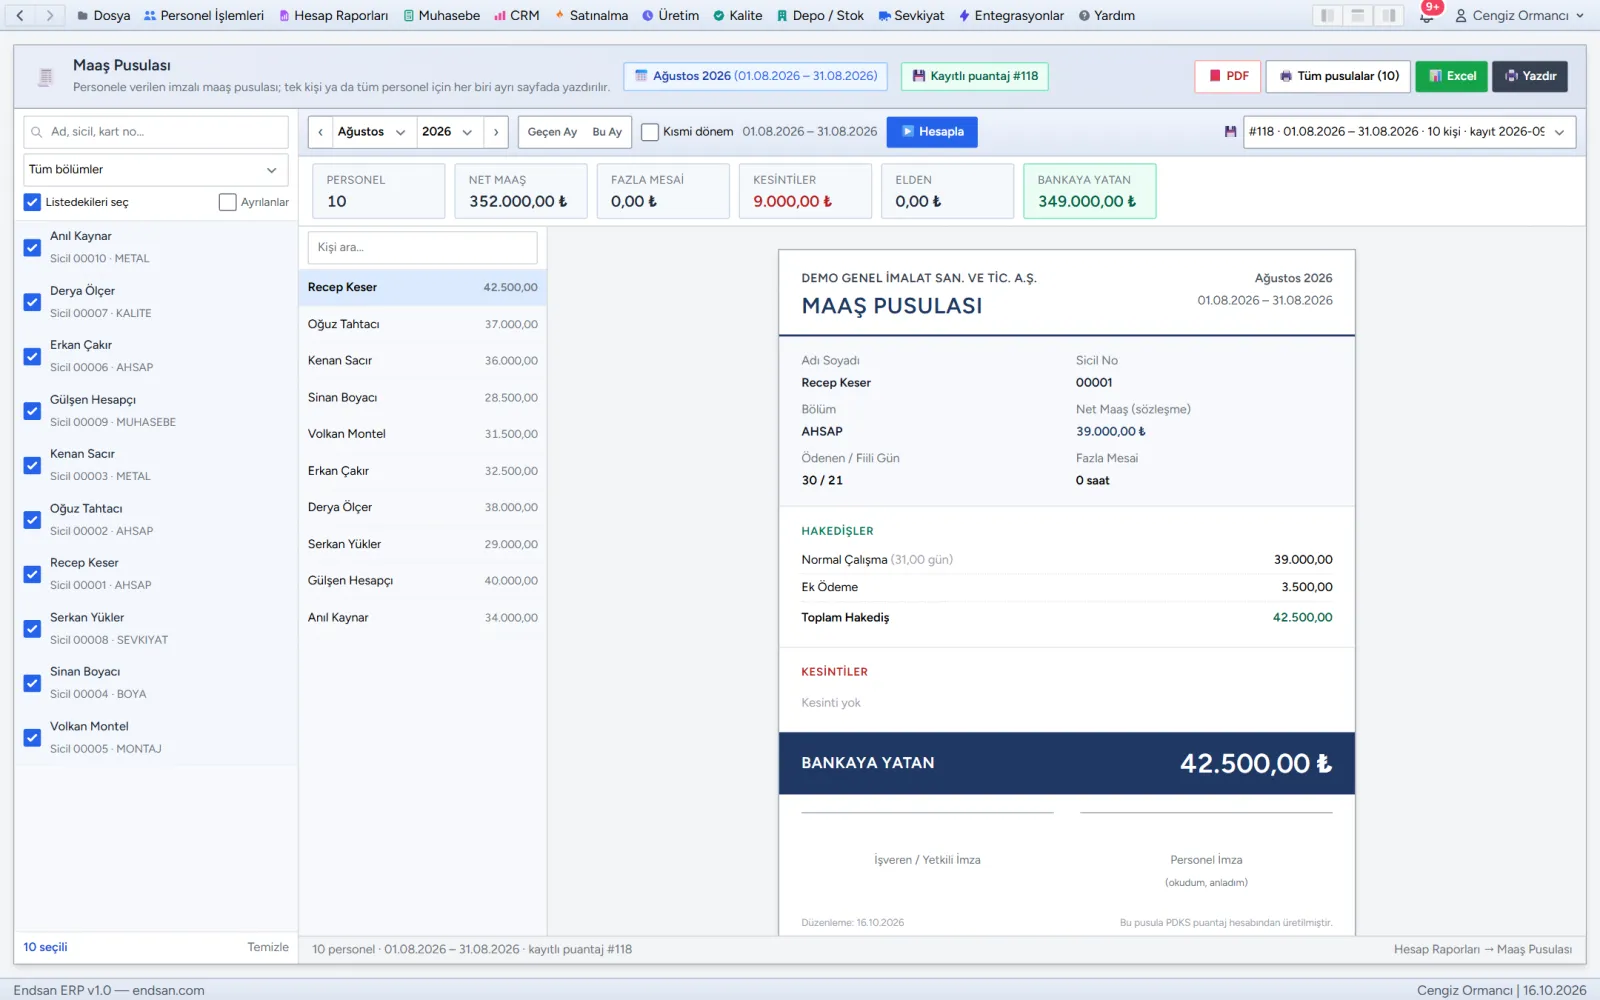Uncheck the Volkan Montel employee
Viewport: 1600px width, 1000px height.
click(x=32, y=738)
